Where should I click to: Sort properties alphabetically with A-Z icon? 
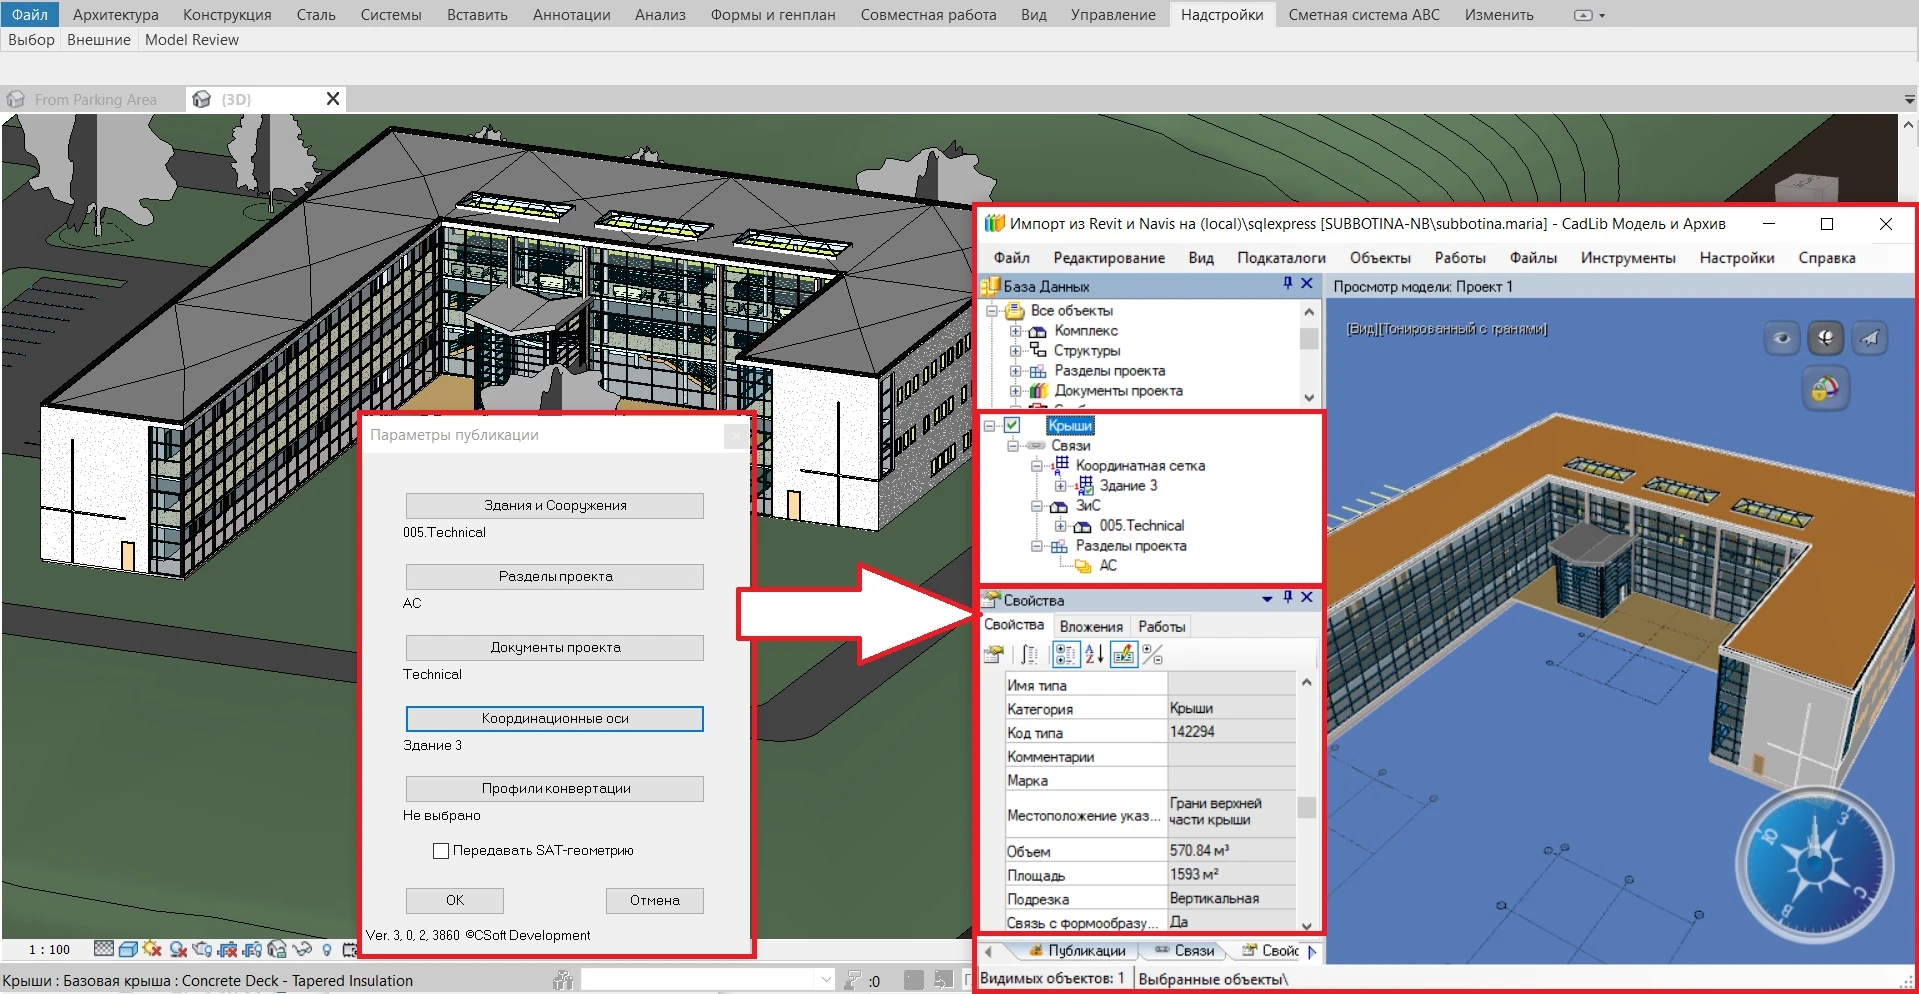[x=1094, y=655]
